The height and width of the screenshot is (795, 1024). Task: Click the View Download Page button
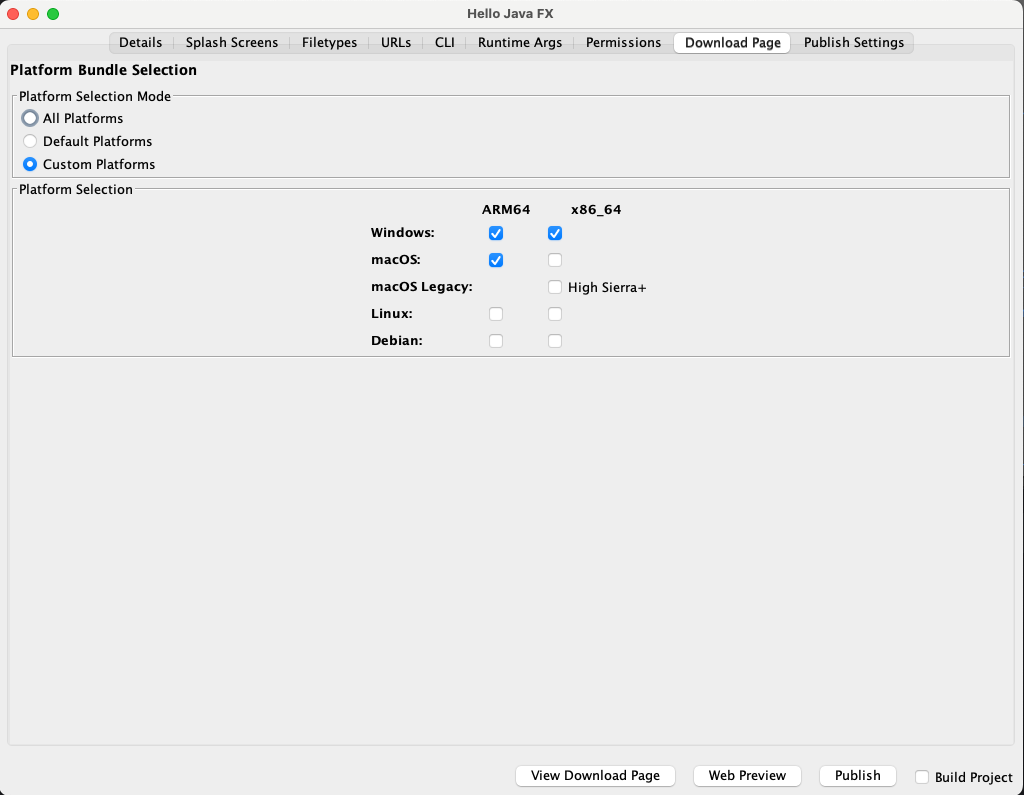[x=595, y=775]
